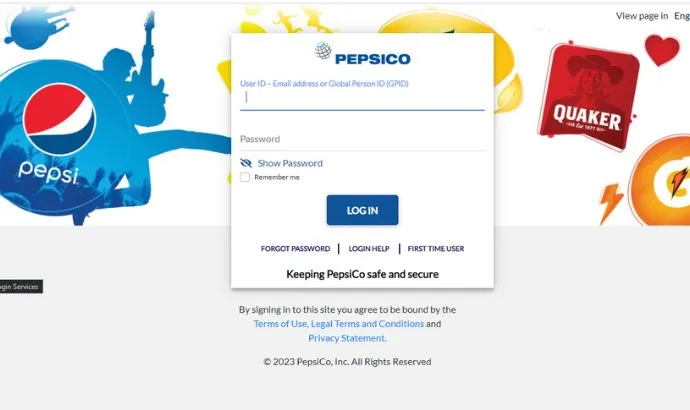Click the orange lightning bolt icon
The height and width of the screenshot is (410, 690).
click(x=611, y=202)
